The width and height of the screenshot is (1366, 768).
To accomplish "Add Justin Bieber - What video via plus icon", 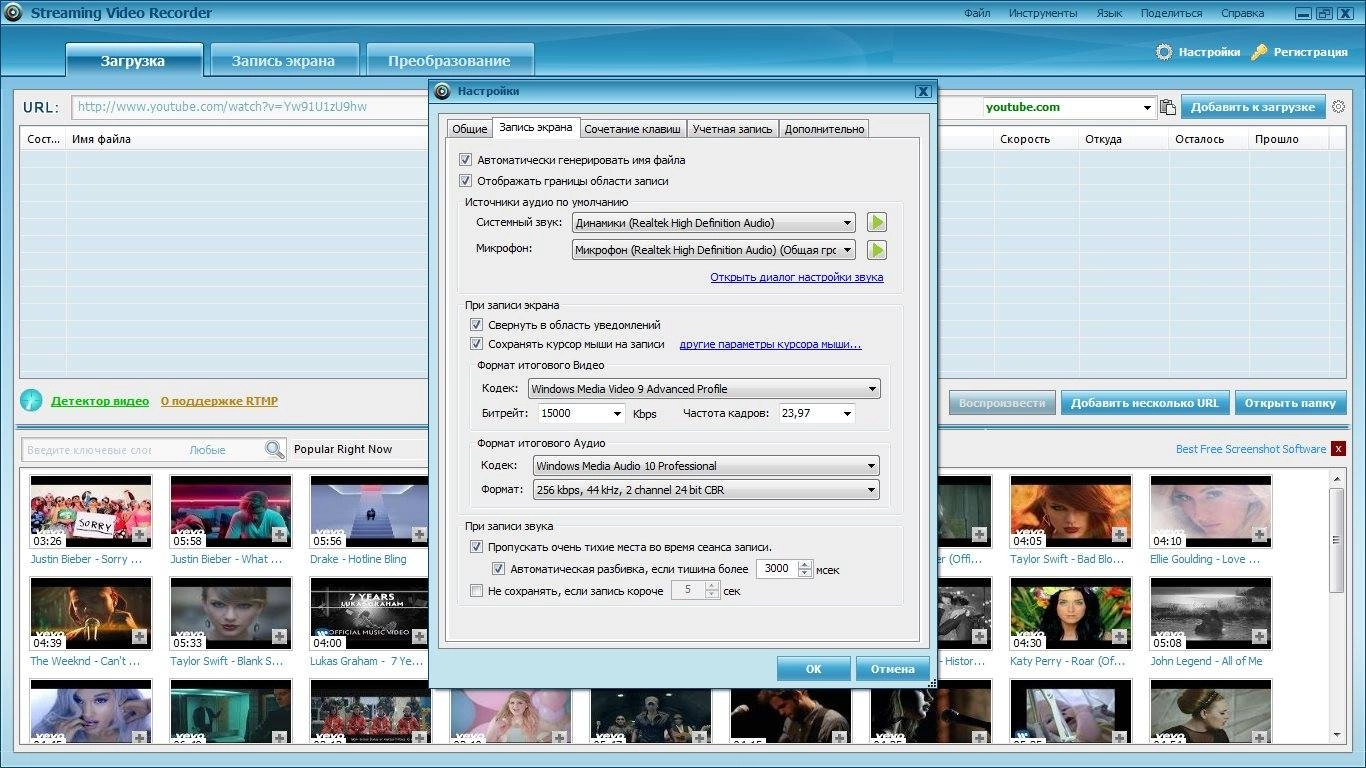I will (279, 535).
